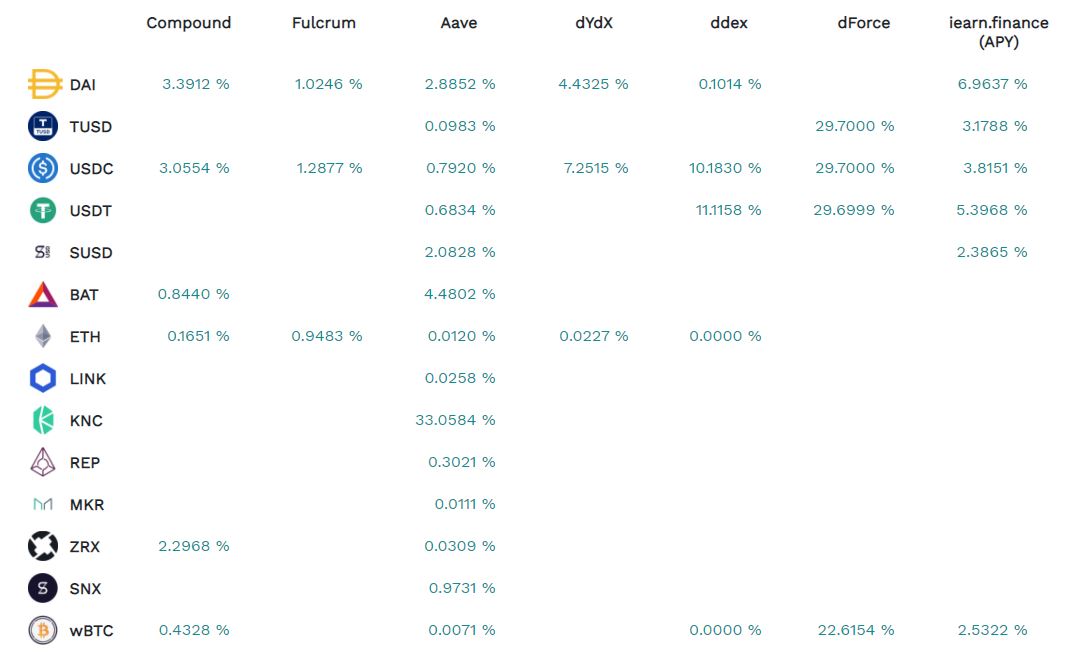Click the wBTC bitcoin icon
This screenshot has width=1082, height=668.
pyautogui.click(x=43, y=630)
